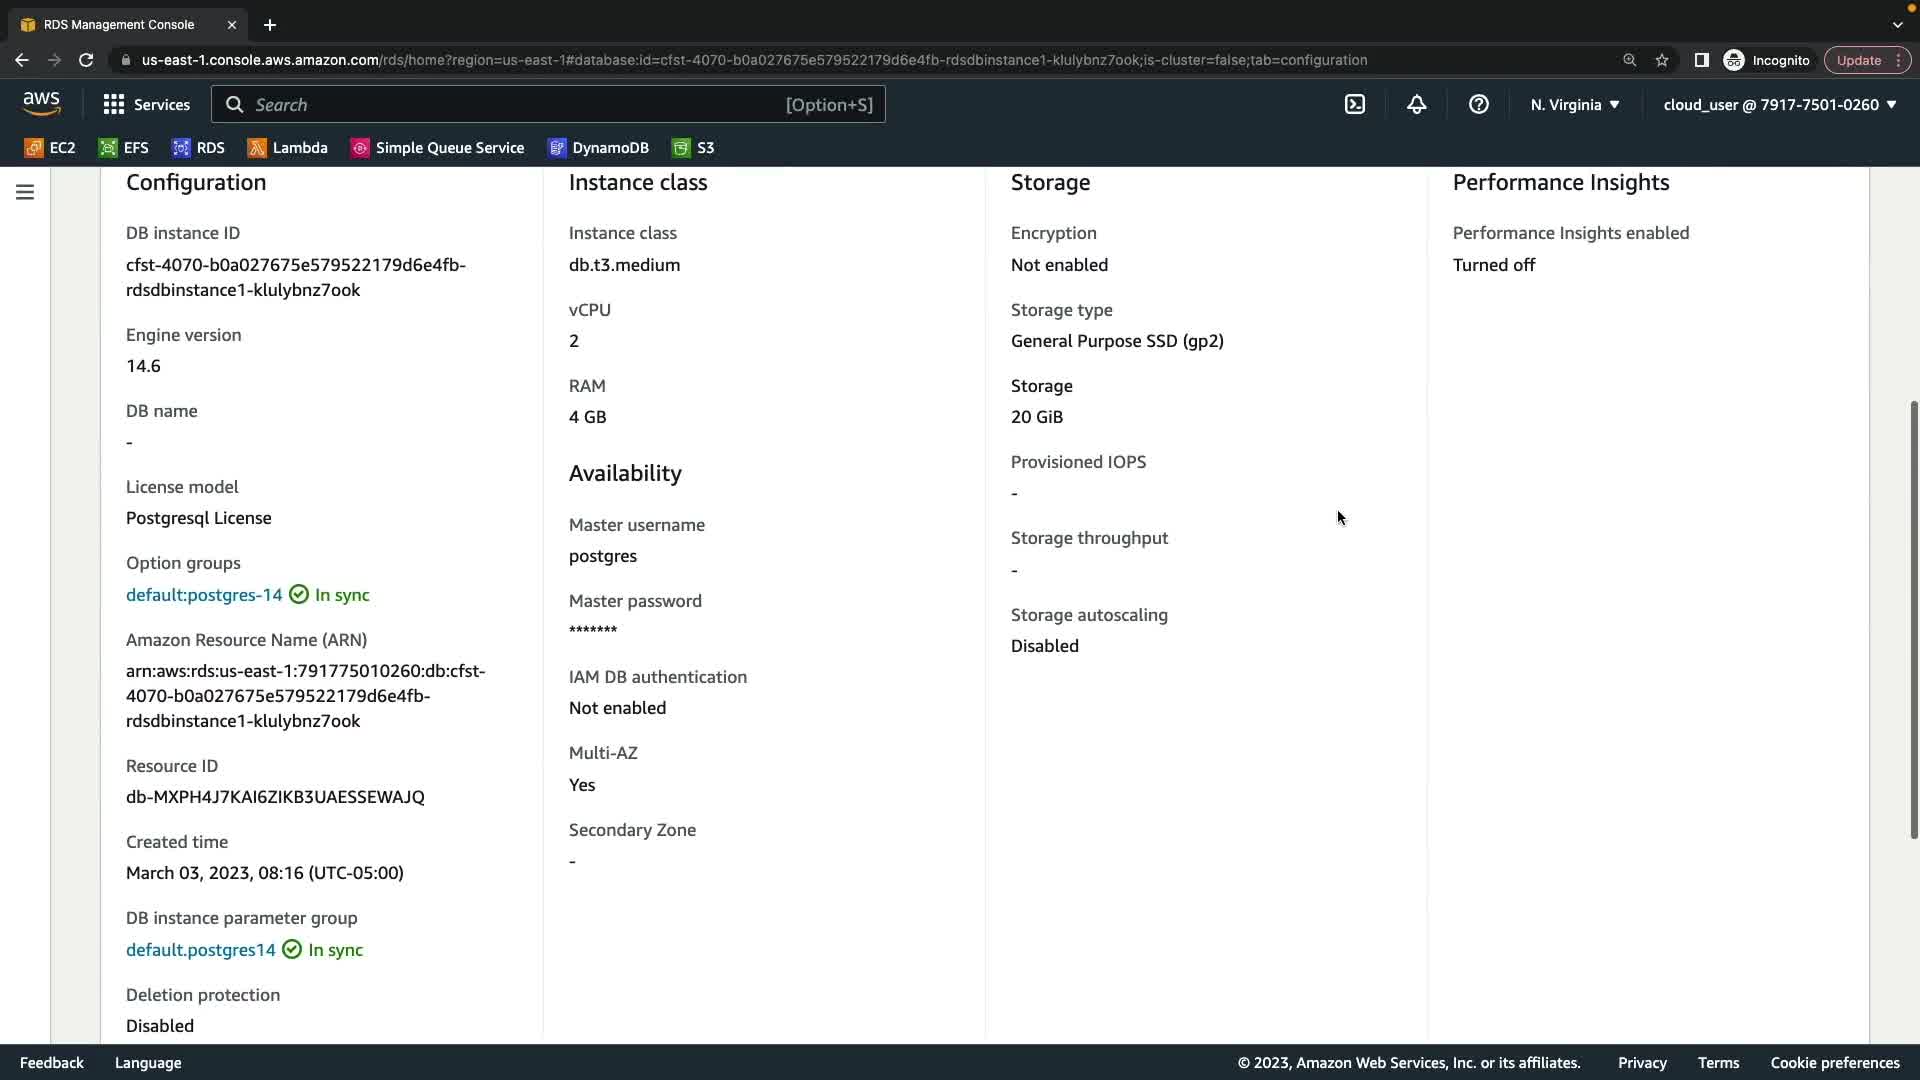The image size is (1920, 1080).
Task: Open the default.postgres14 parameter group link
Action: click(200, 950)
